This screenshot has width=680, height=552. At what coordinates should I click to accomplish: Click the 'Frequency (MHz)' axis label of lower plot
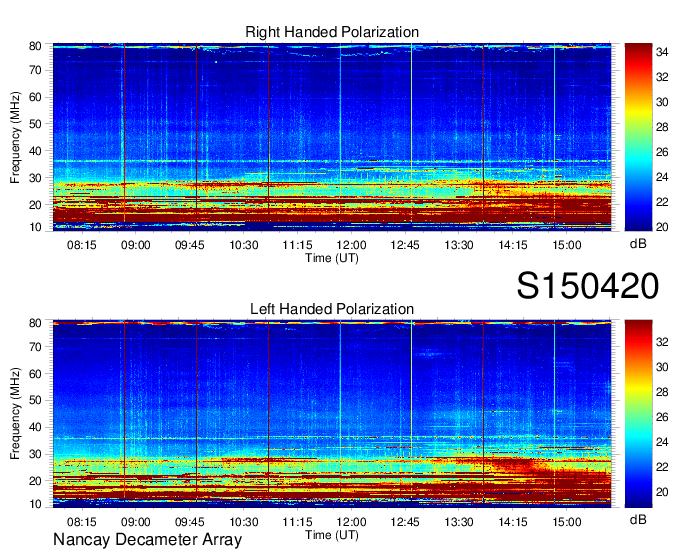pos(15,414)
